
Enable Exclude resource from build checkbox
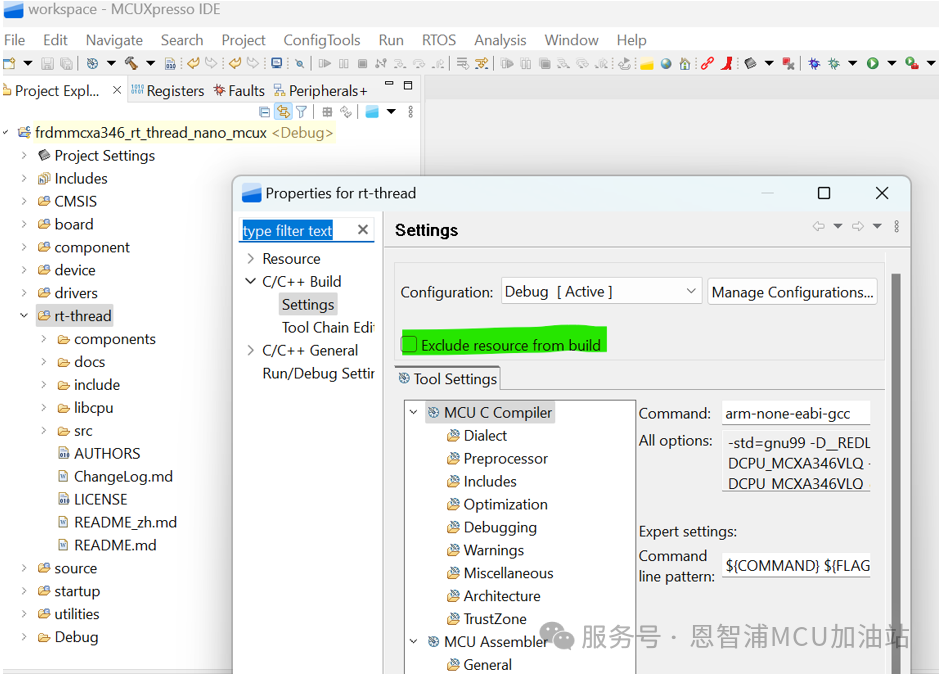click(410, 345)
